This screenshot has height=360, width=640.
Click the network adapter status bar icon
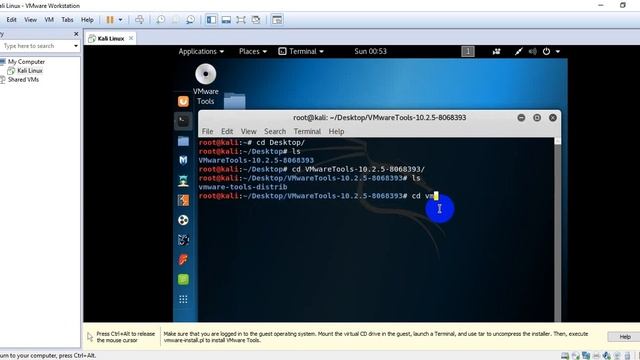586,356
